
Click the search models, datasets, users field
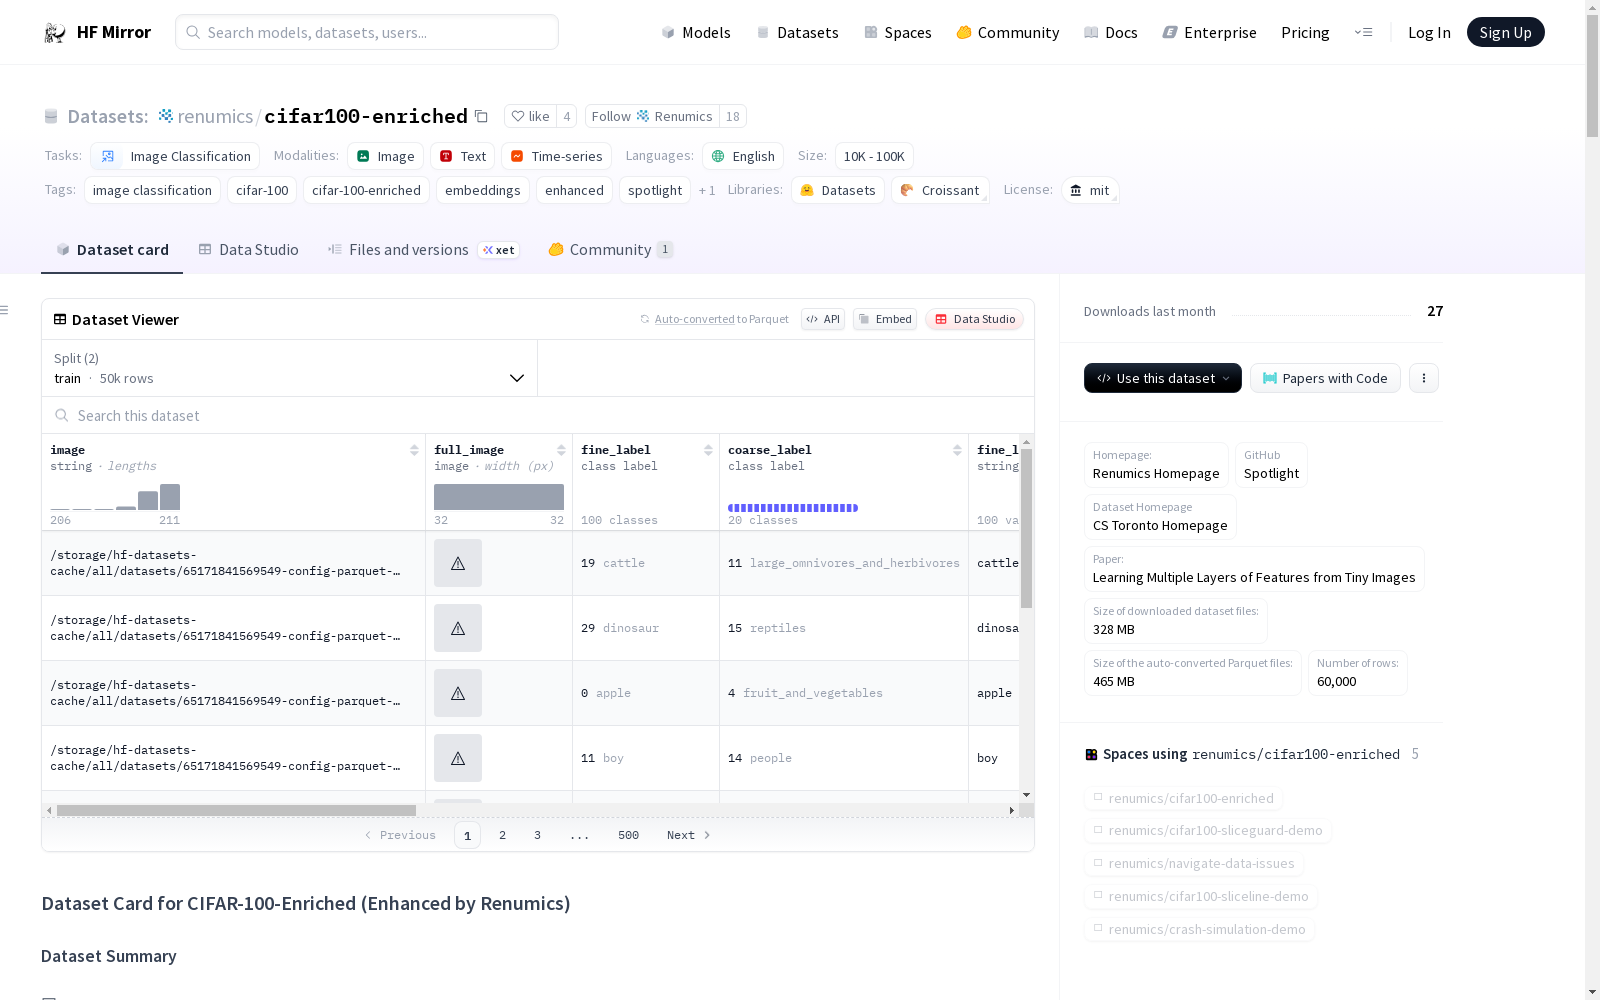pyautogui.click(x=367, y=32)
